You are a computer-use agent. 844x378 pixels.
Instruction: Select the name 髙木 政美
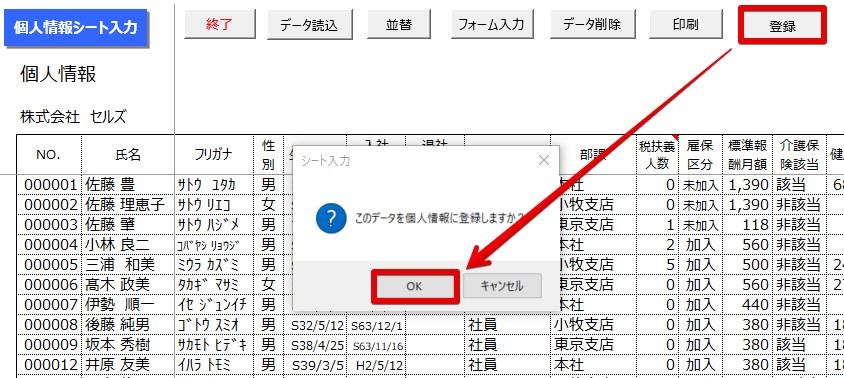128,284
